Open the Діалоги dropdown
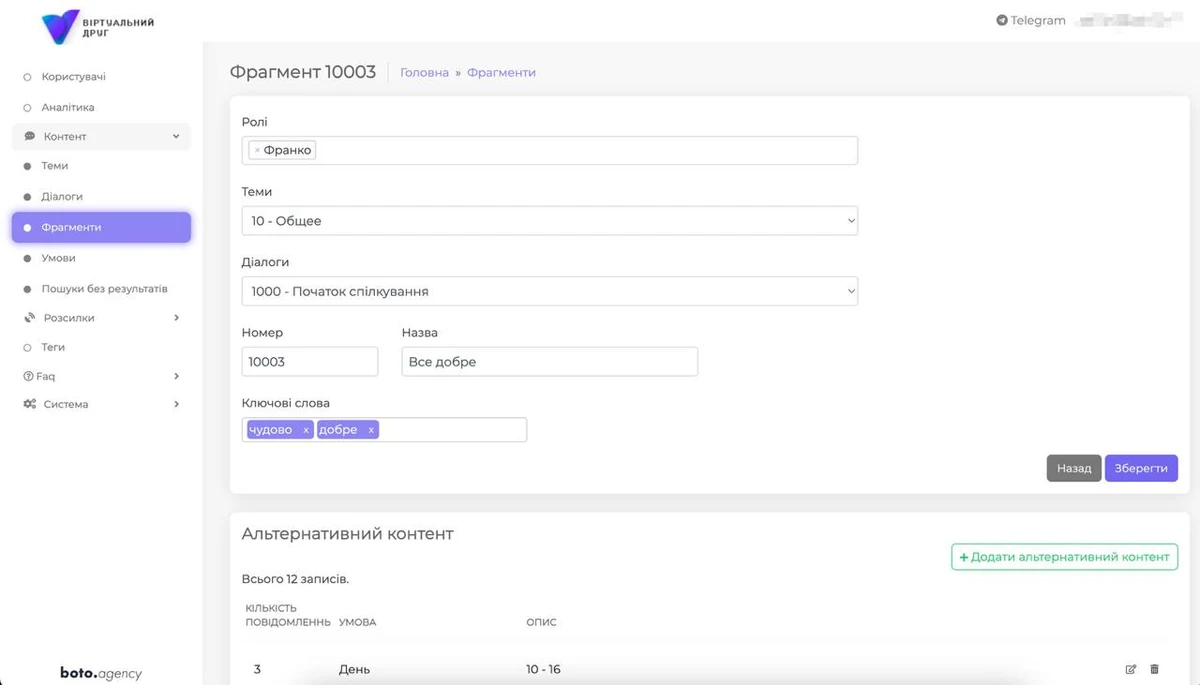1200x685 pixels. point(549,291)
